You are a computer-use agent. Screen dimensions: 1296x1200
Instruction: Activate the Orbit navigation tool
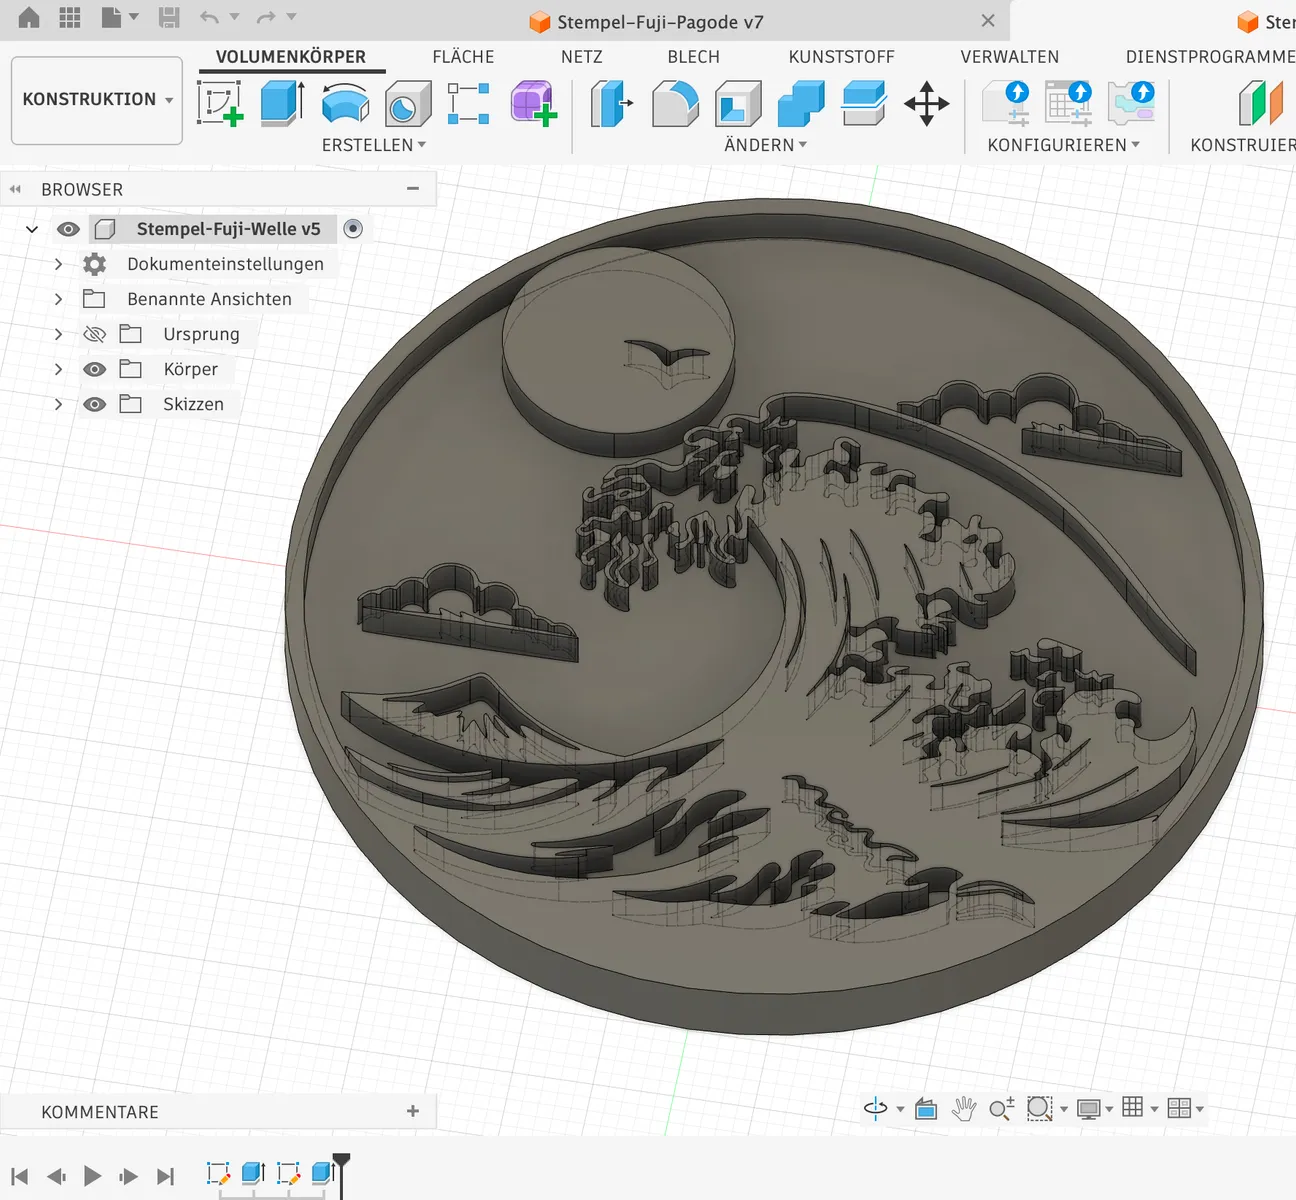pyautogui.click(x=875, y=1108)
